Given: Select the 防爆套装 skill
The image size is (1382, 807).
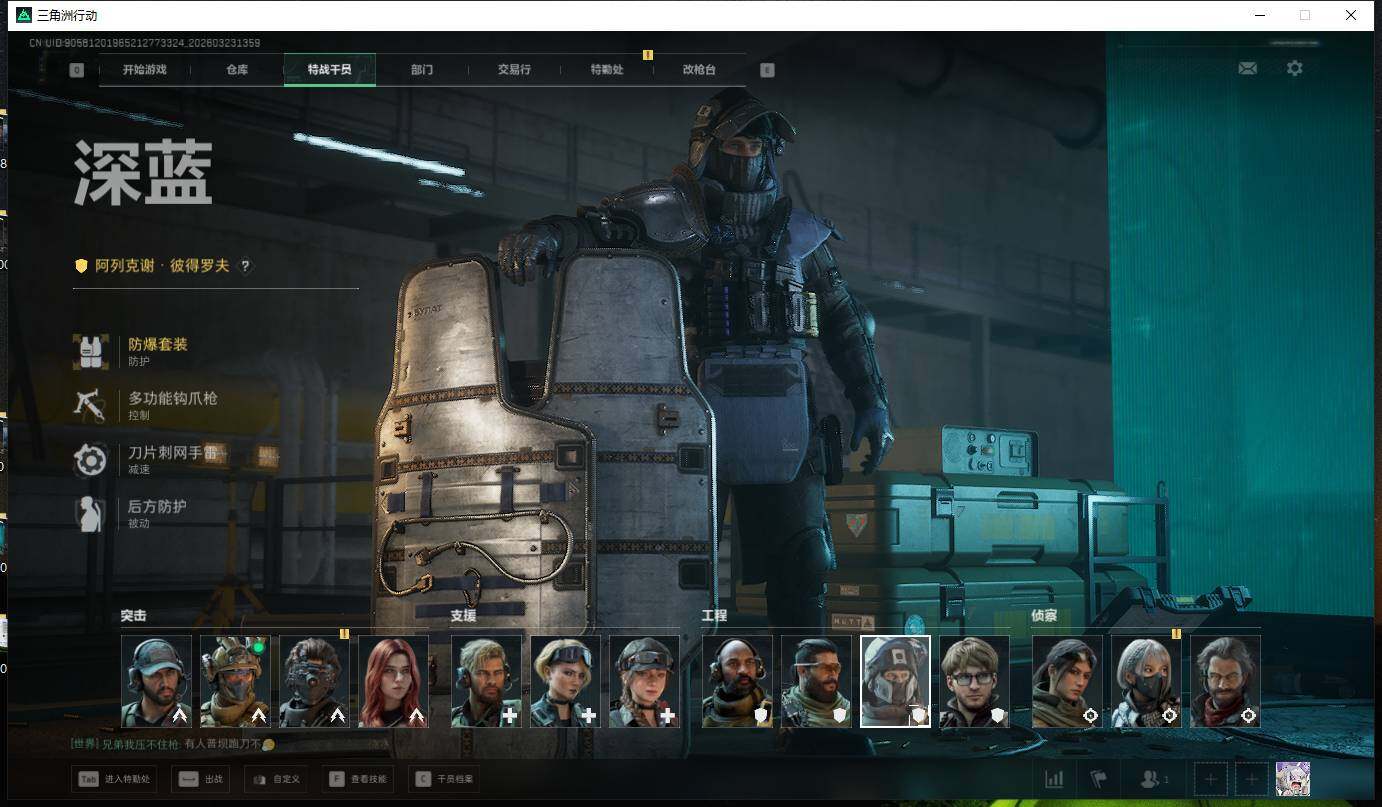Looking at the screenshot, I should pyautogui.click(x=145, y=351).
